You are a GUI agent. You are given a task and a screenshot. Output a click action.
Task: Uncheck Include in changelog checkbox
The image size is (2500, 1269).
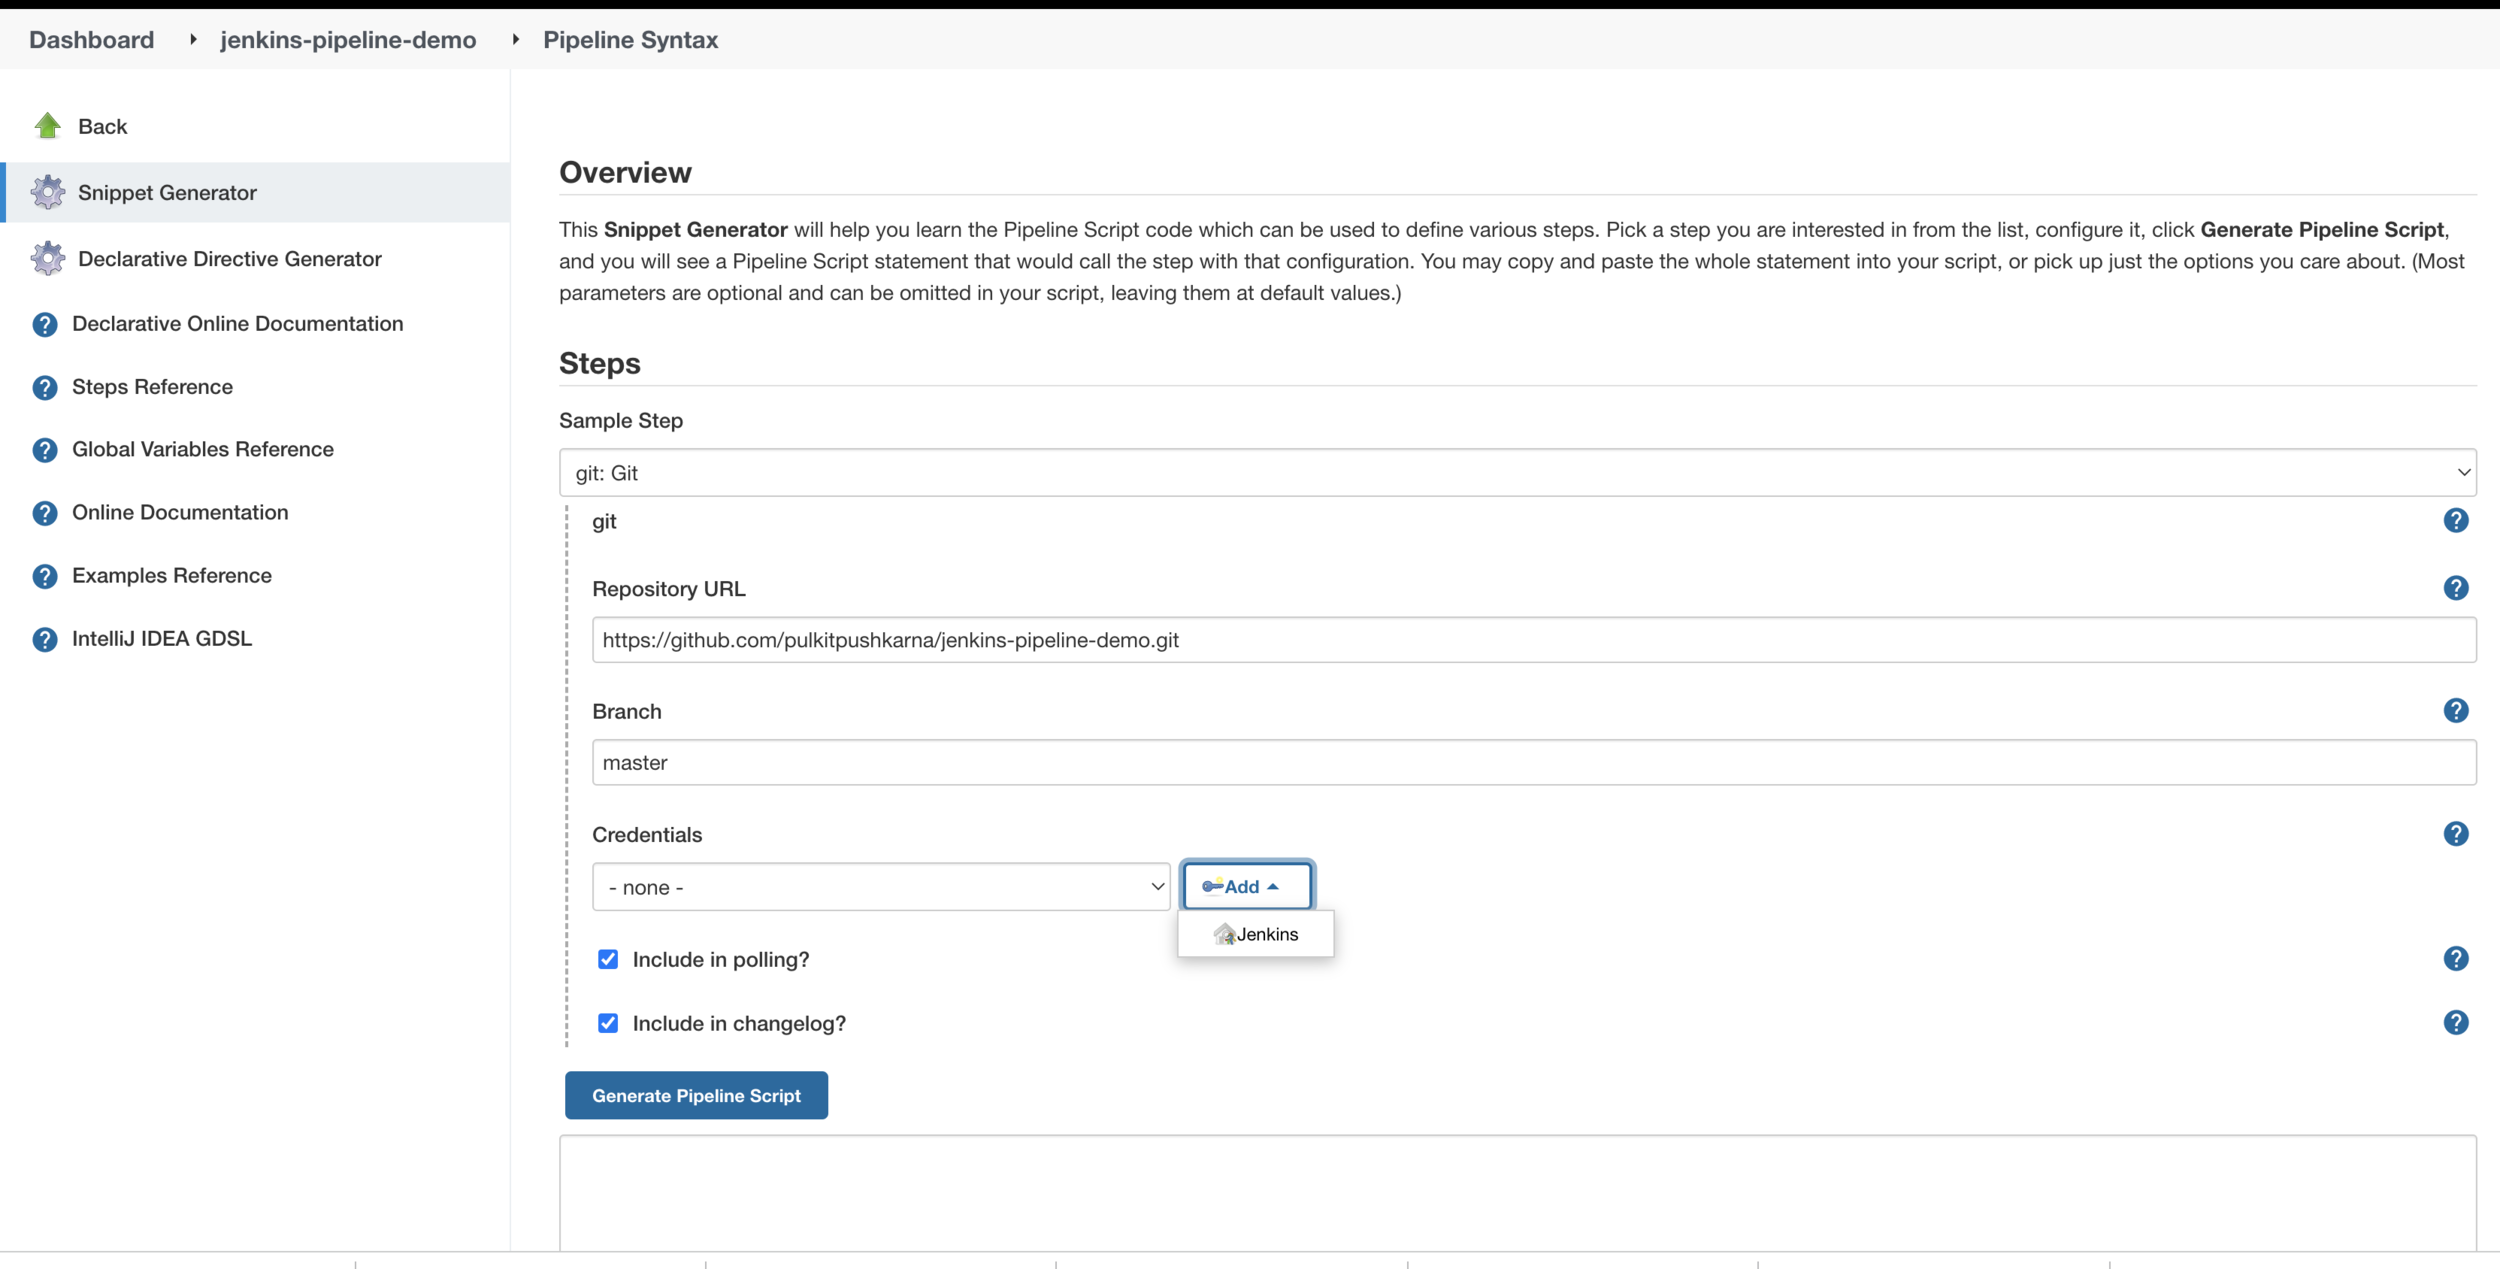(x=608, y=1023)
